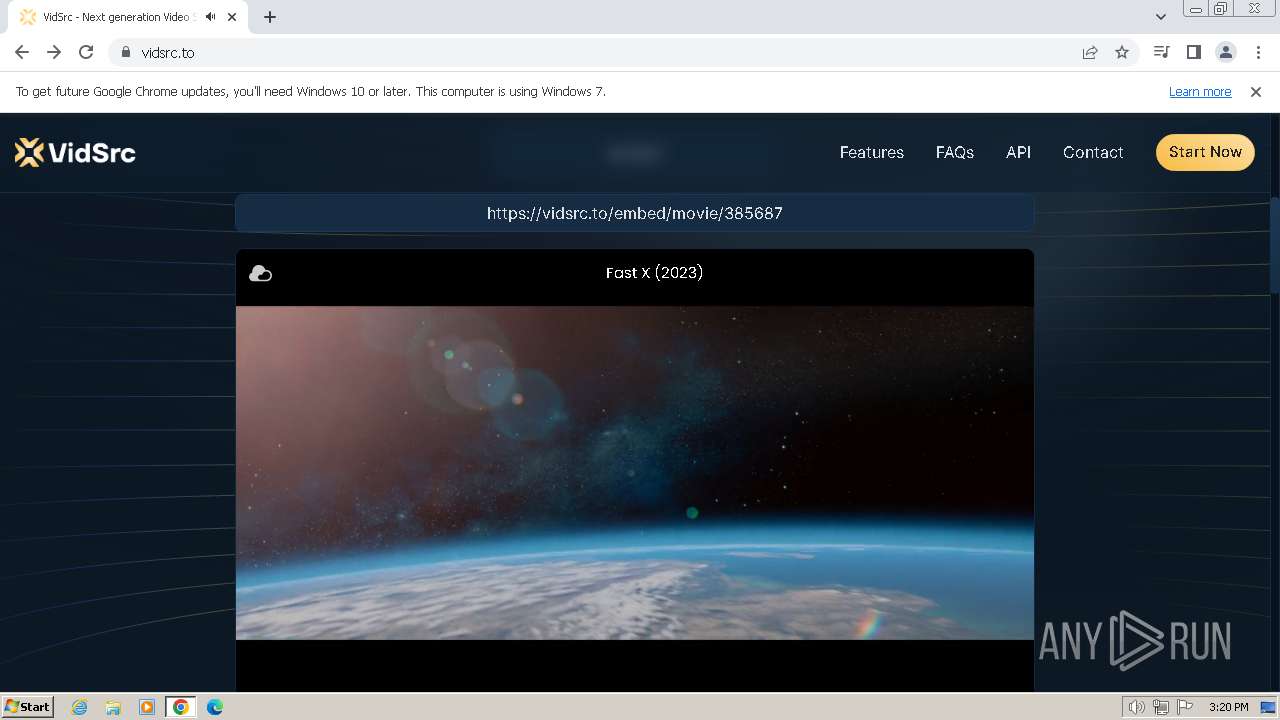Open media controls icon in toolbar
This screenshot has width=1280, height=720.
[1161, 52]
